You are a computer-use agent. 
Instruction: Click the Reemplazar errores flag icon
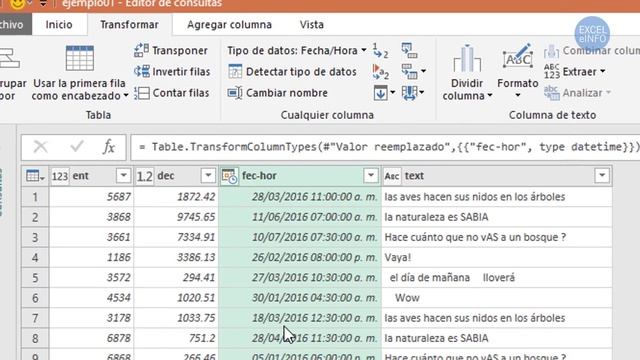pyautogui.click(x=380, y=72)
